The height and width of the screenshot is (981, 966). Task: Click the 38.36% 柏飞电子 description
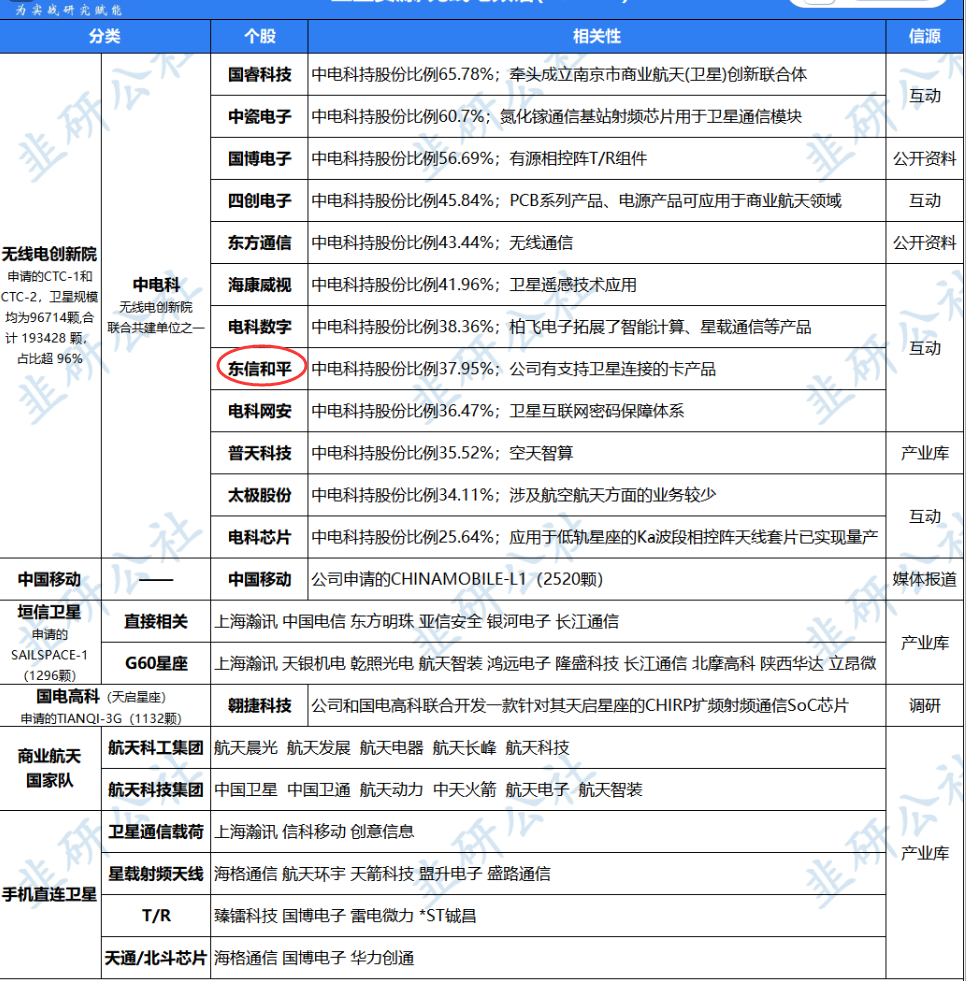pyautogui.click(x=597, y=327)
